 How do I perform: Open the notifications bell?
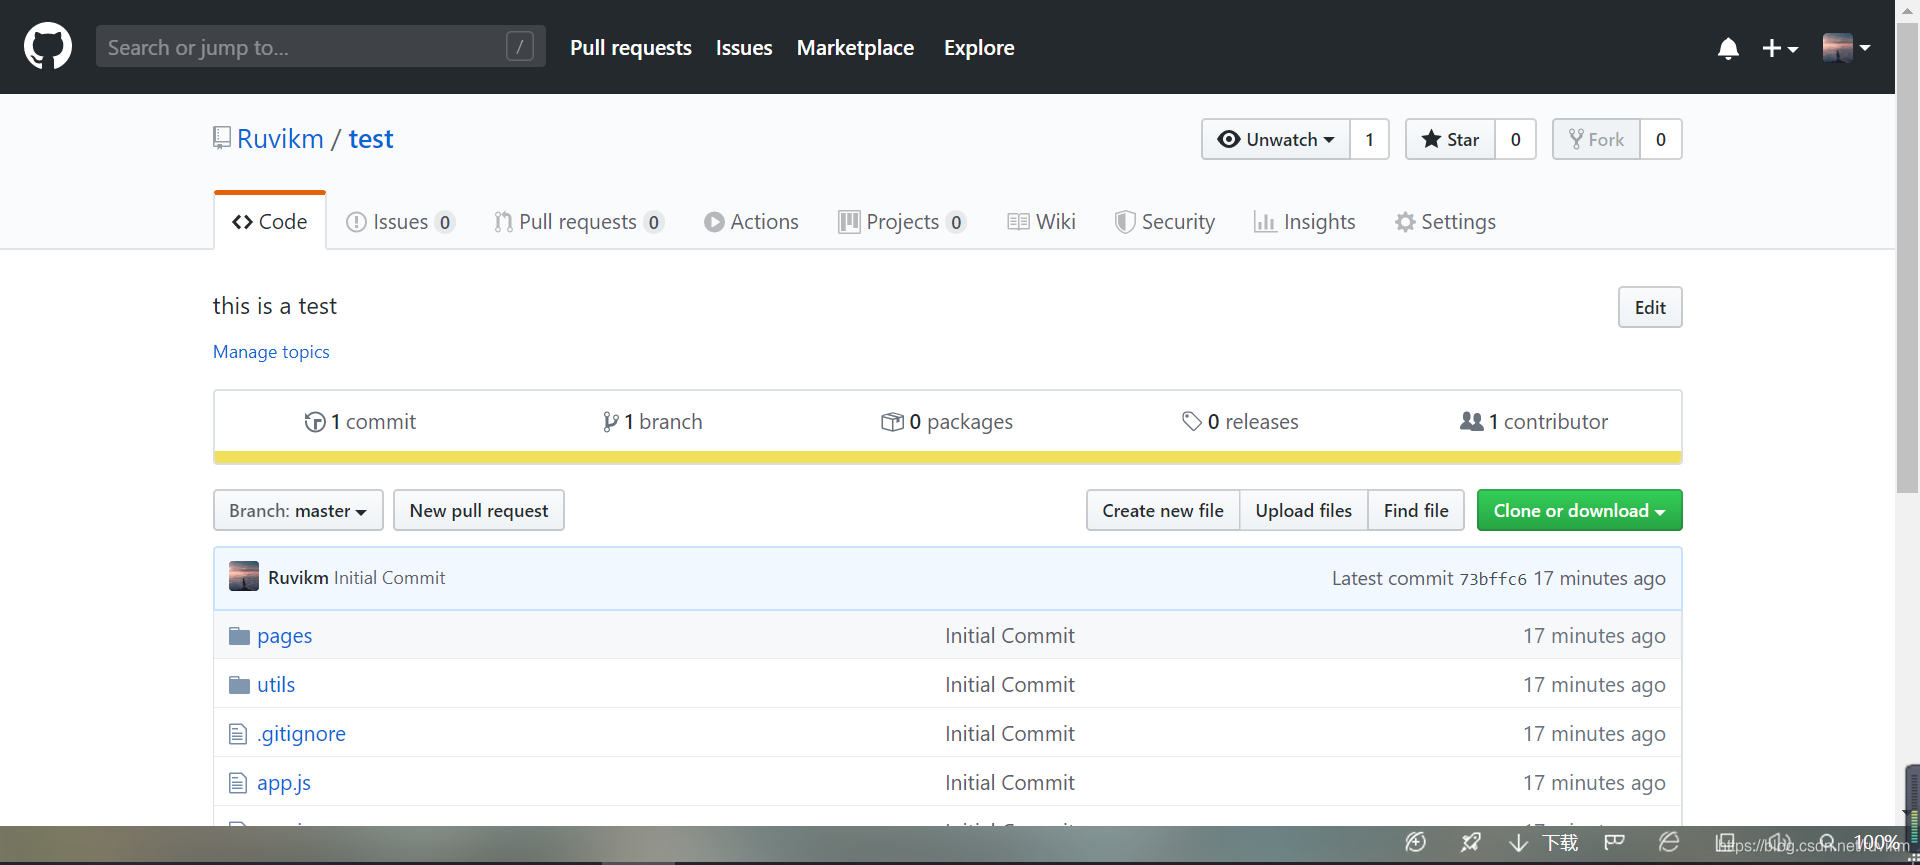coord(1728,48)
